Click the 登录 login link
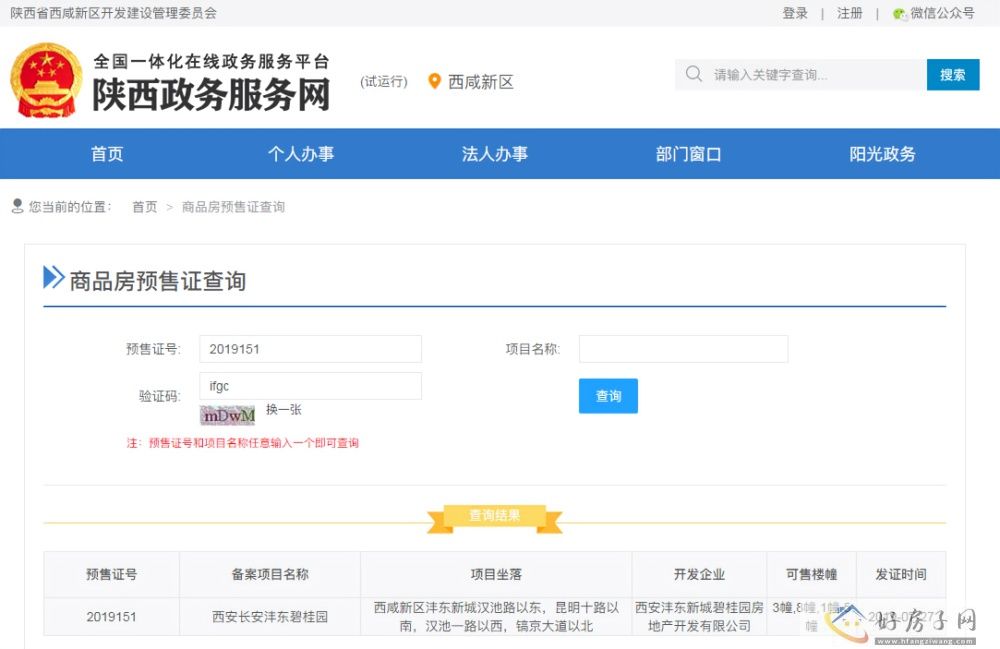 coord(795,13)
